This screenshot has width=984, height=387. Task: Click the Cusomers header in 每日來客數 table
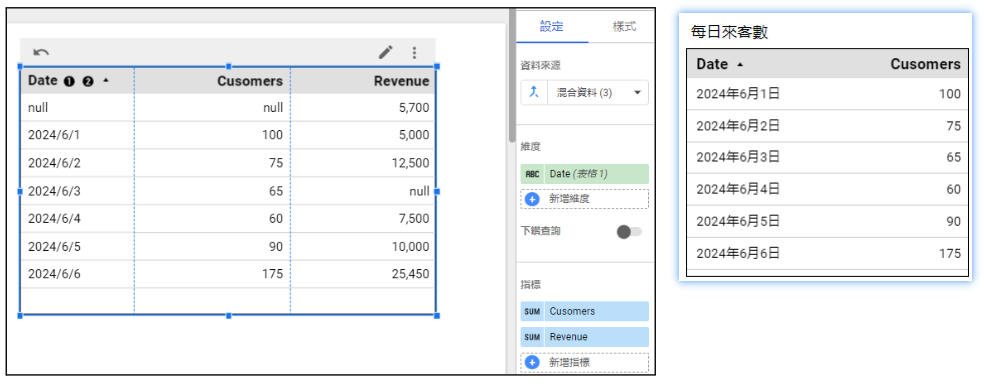[925, 64]
